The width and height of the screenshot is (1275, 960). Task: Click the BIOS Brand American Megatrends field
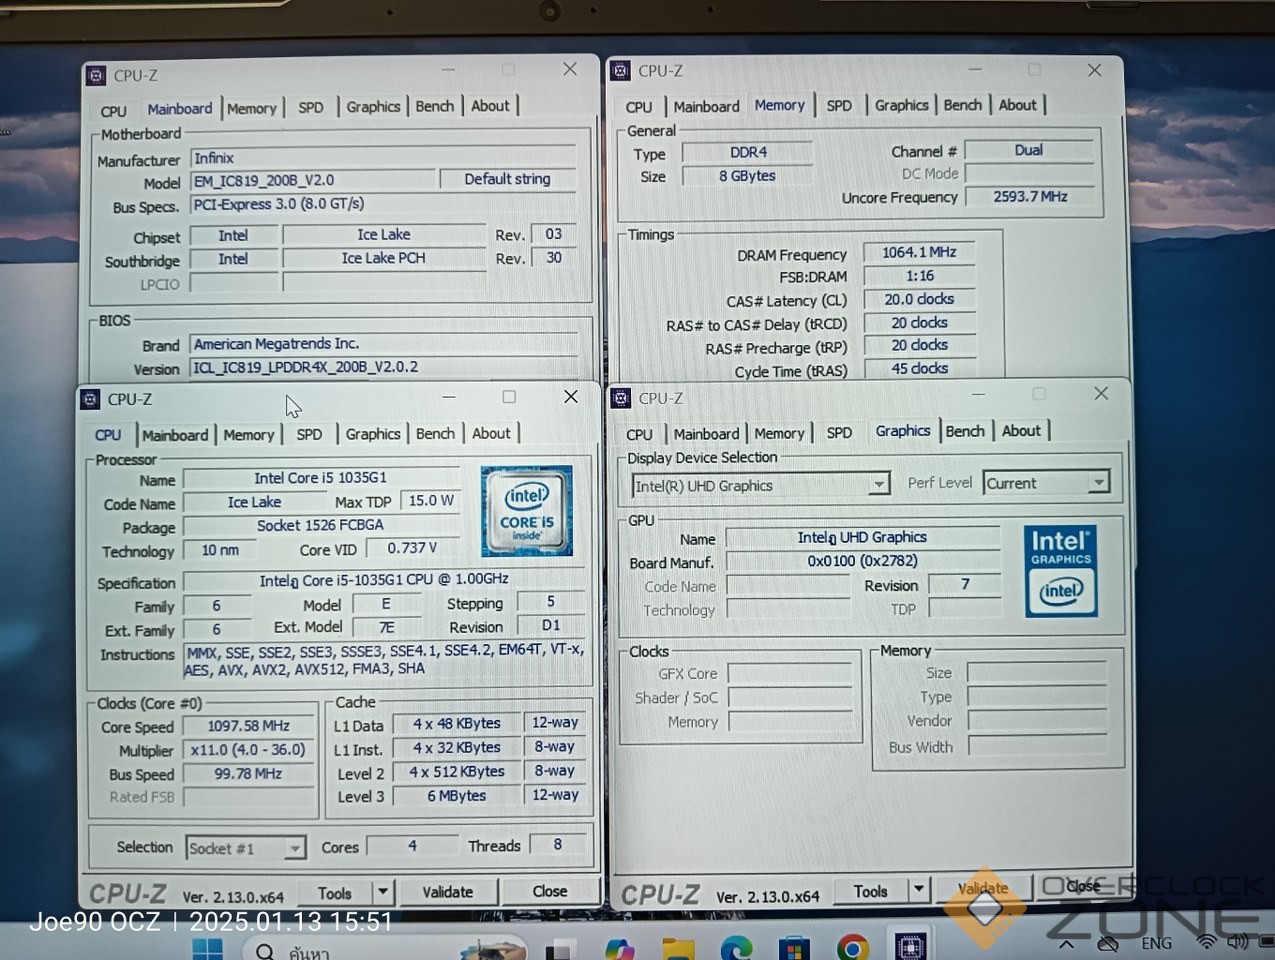point(384,344)
